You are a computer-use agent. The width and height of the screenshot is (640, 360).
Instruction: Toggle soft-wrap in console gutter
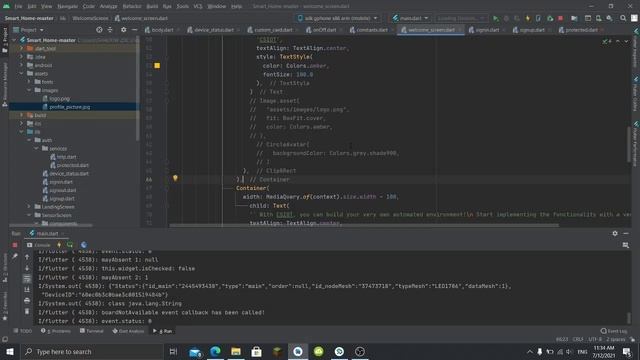27,278
